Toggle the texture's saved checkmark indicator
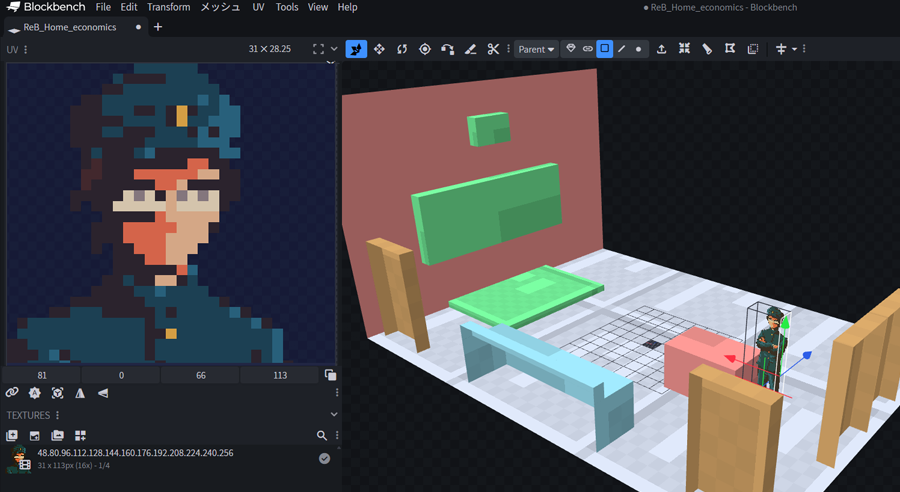The height and width of the screenshot is (492, 900). pyautogui.click(x=324, y=458)
